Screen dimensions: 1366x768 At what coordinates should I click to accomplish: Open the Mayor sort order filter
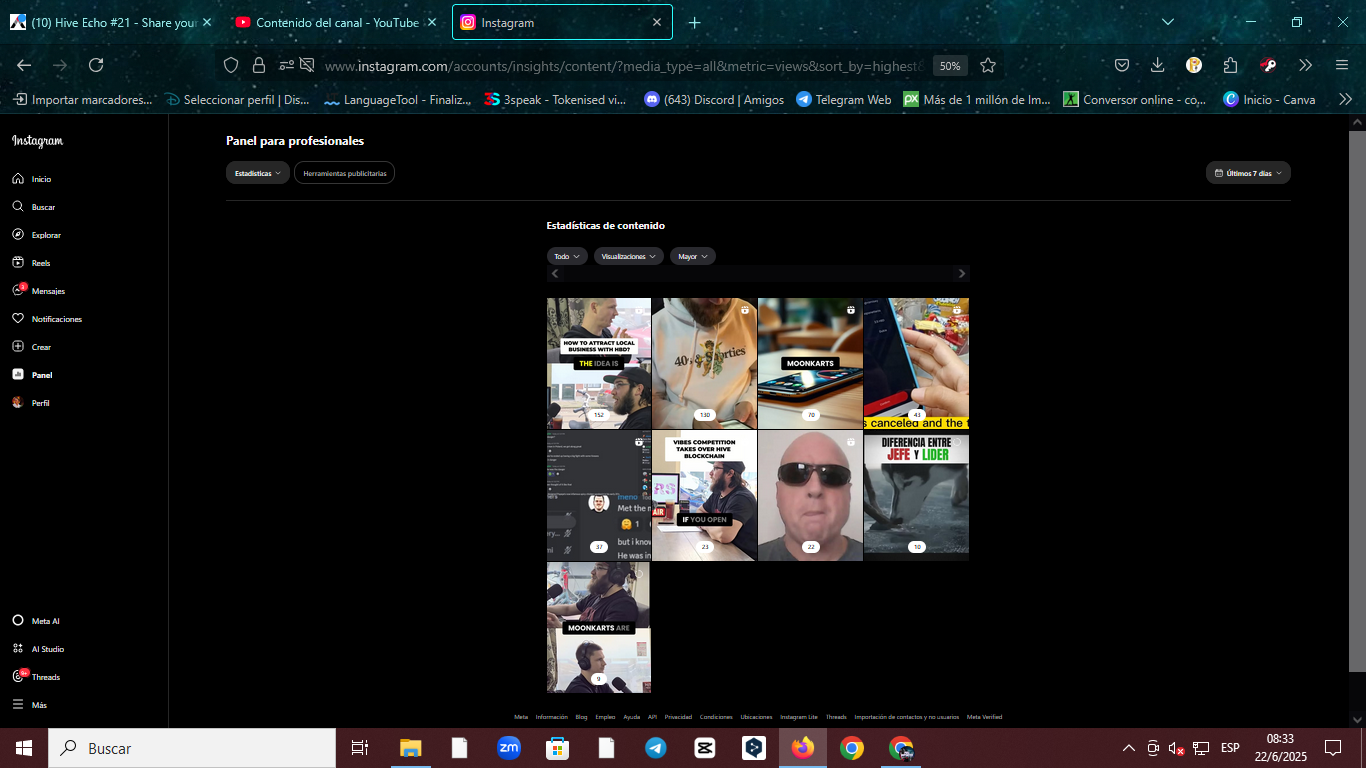pos(693,256)
